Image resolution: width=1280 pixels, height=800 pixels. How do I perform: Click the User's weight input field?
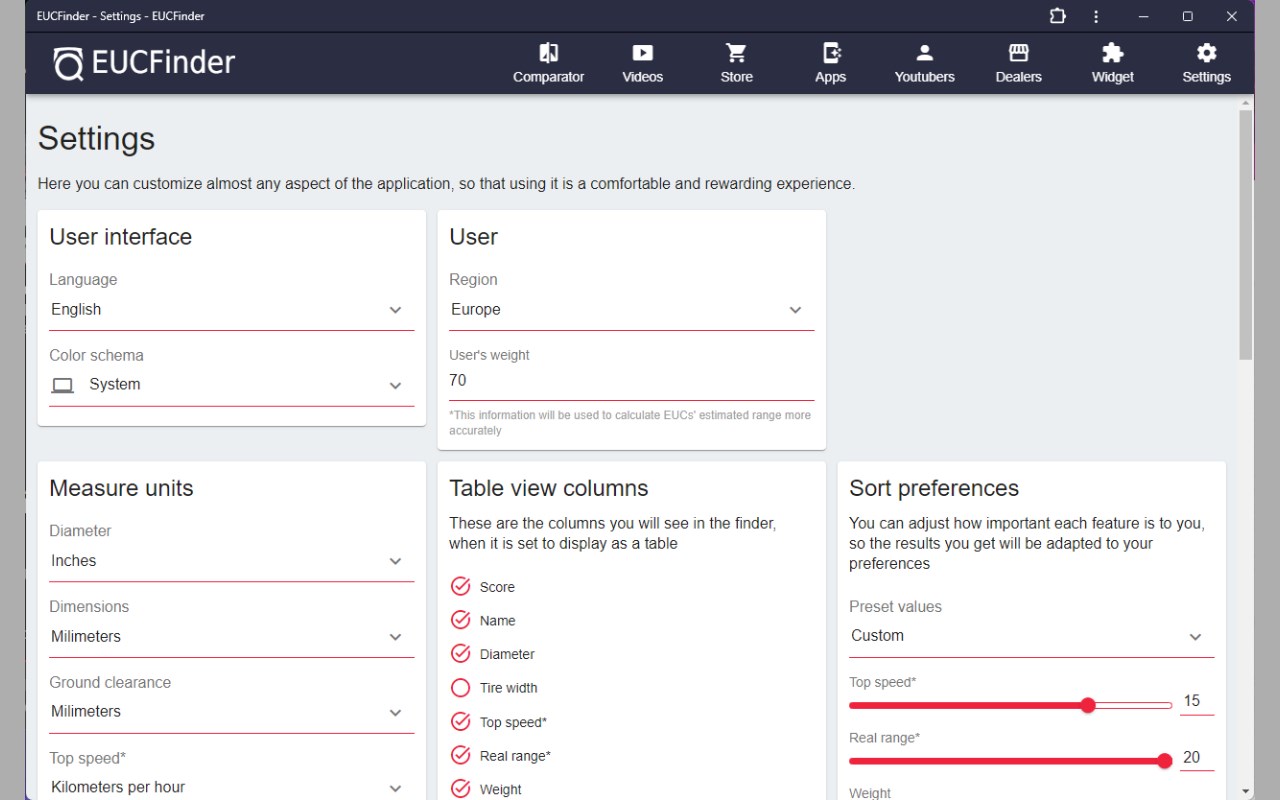click(x=631, y=380)
